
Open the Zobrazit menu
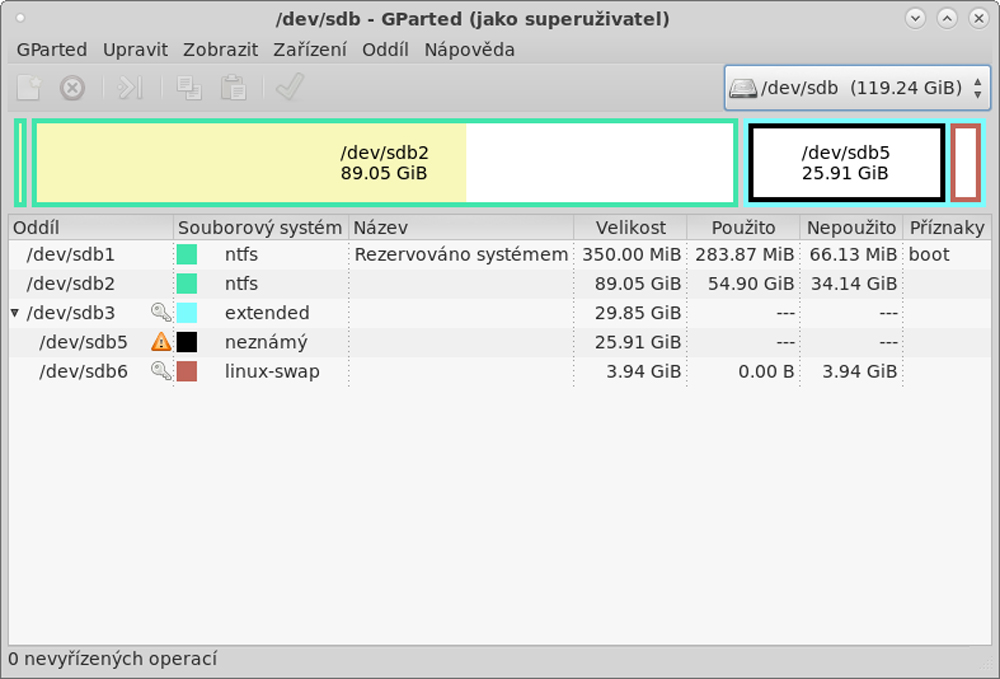(221, 50)
